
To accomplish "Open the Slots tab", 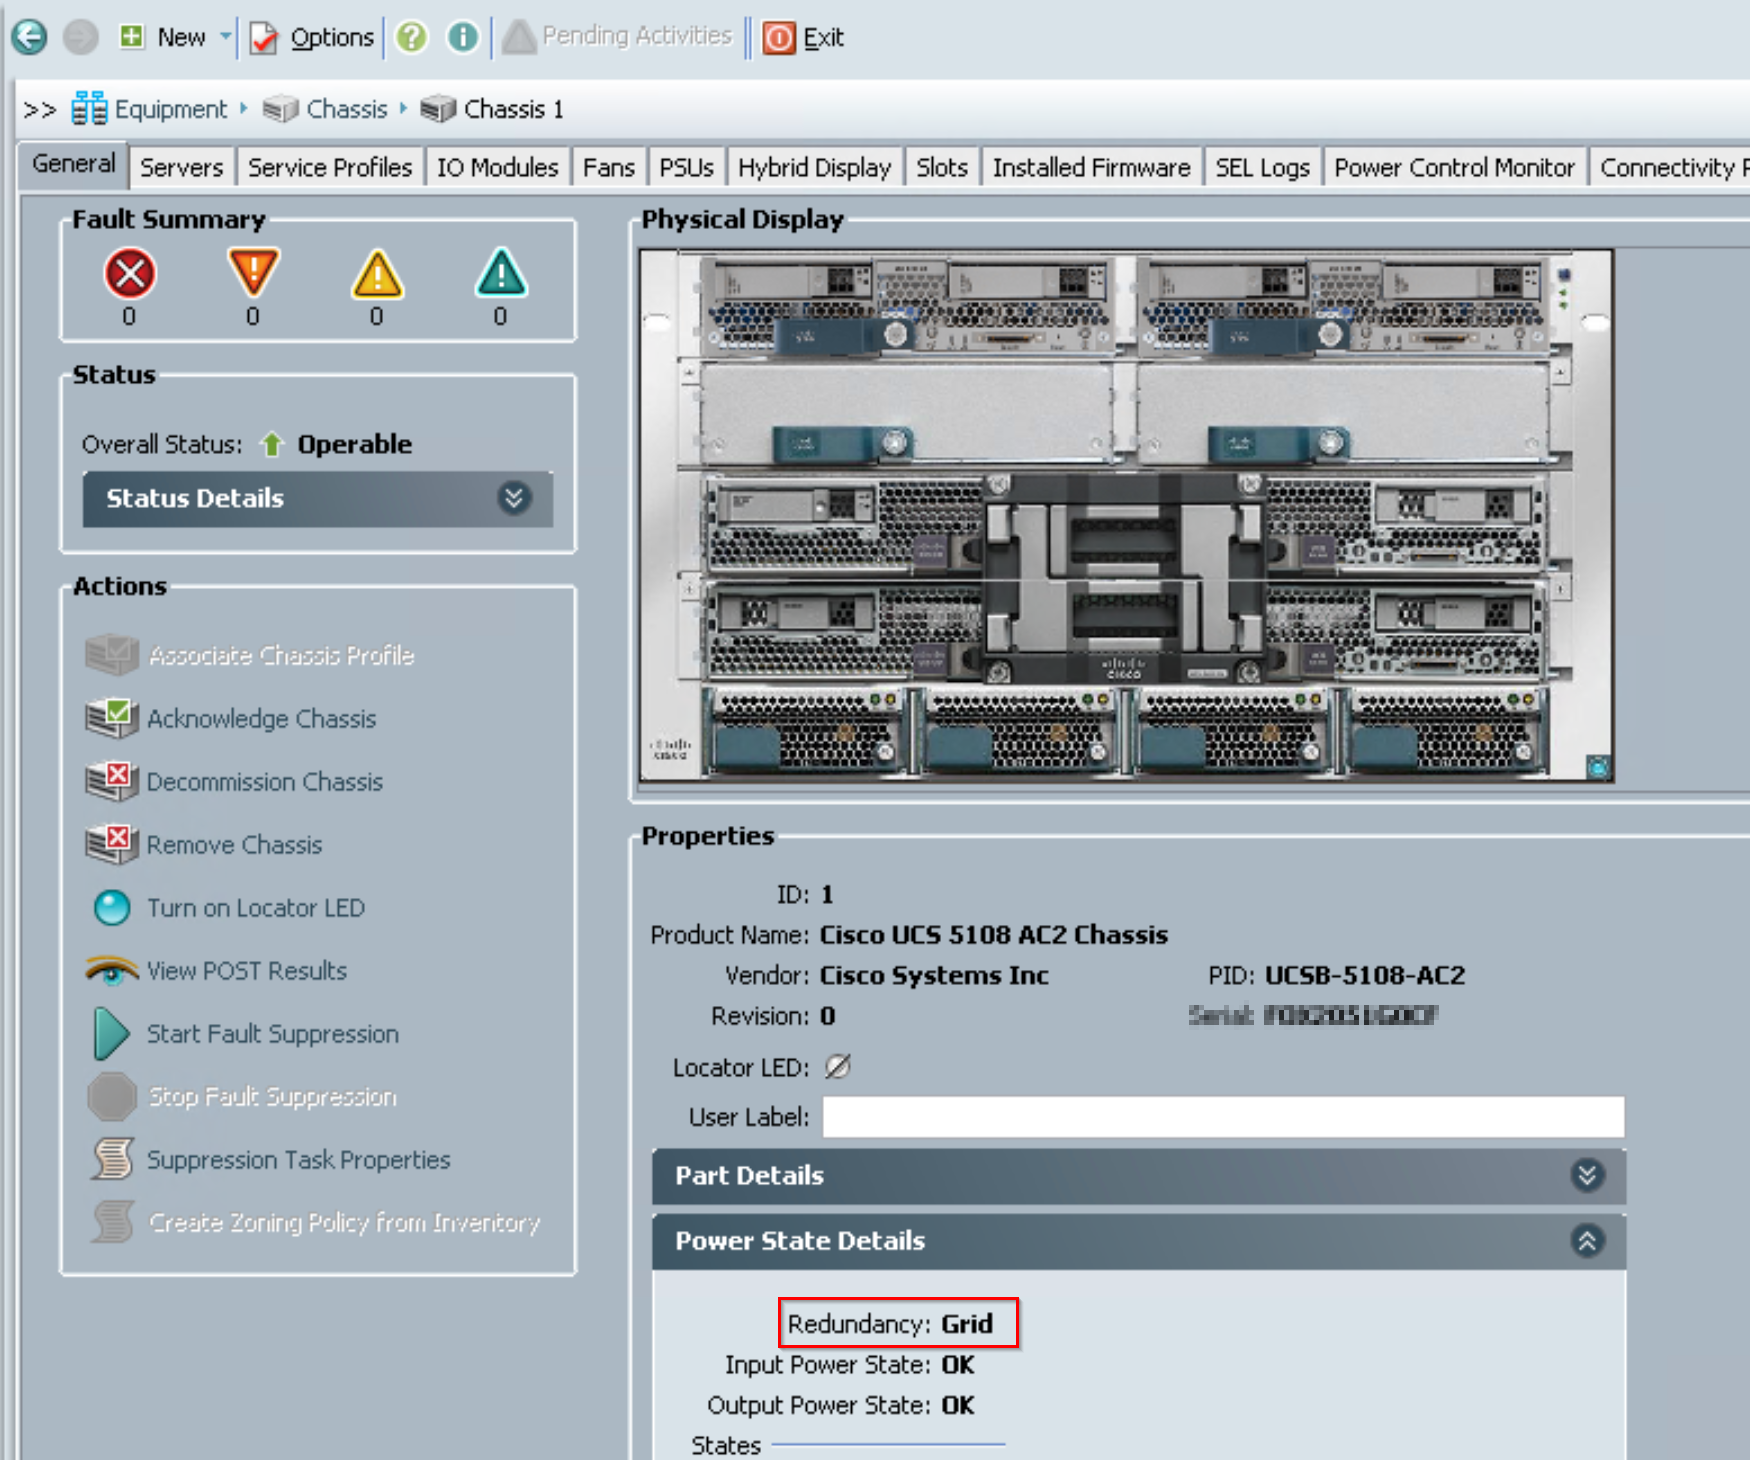I will point(942,167).
